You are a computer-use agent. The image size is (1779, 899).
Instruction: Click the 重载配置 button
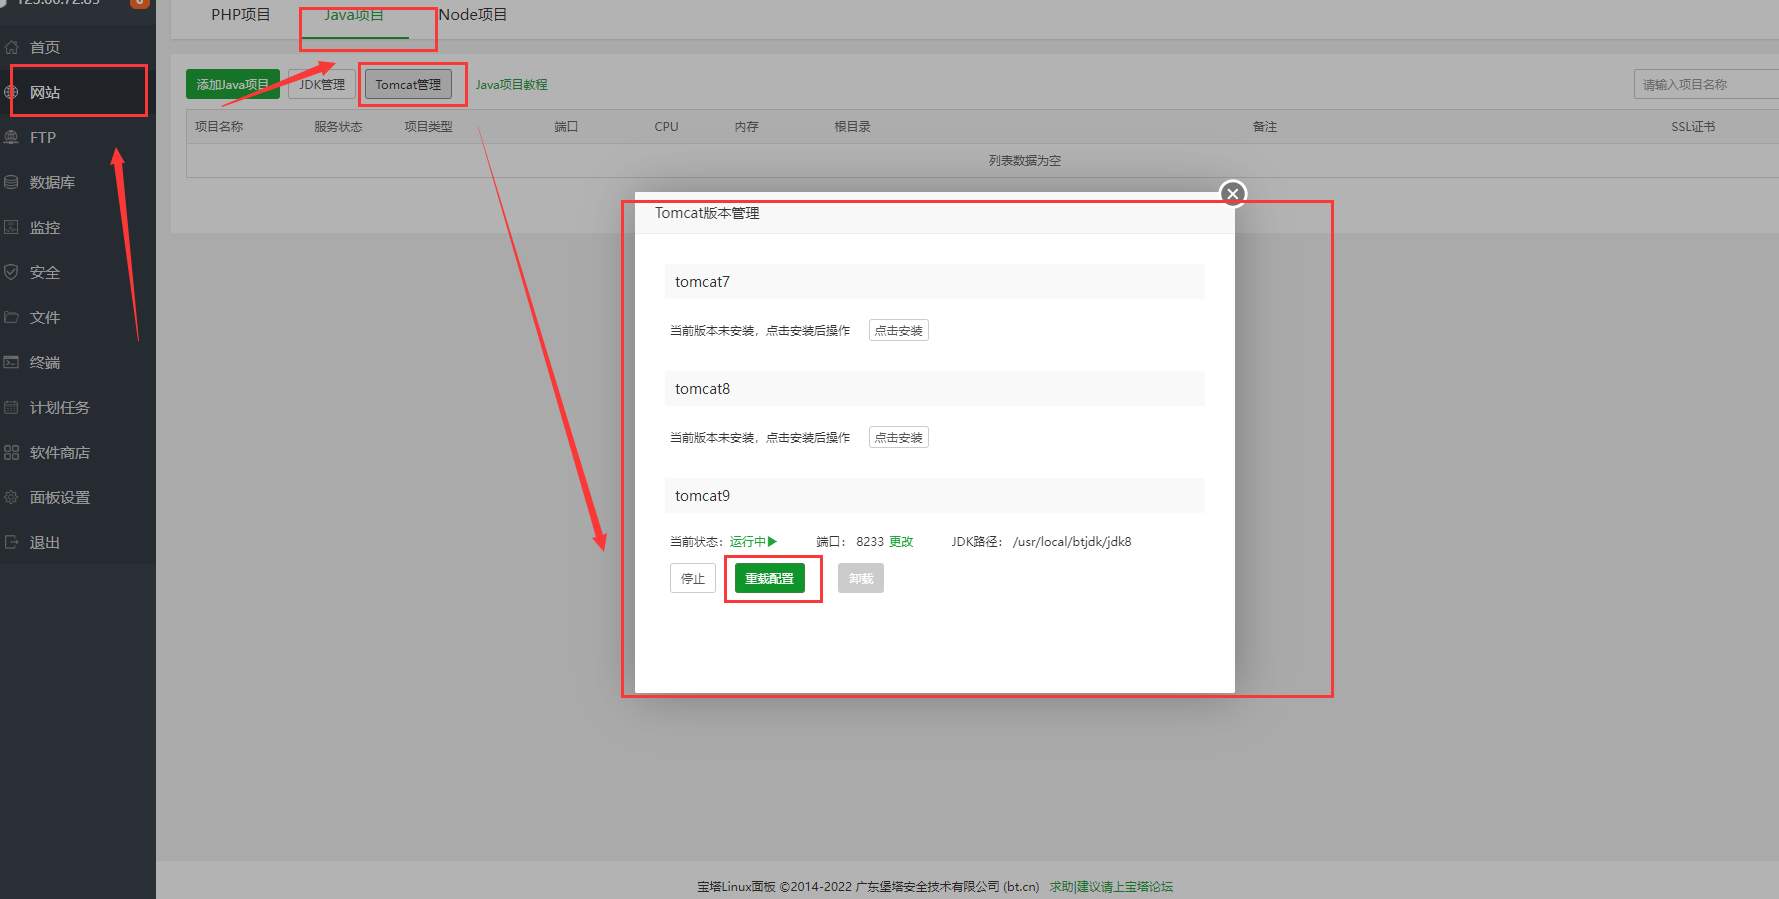(770, 578)
